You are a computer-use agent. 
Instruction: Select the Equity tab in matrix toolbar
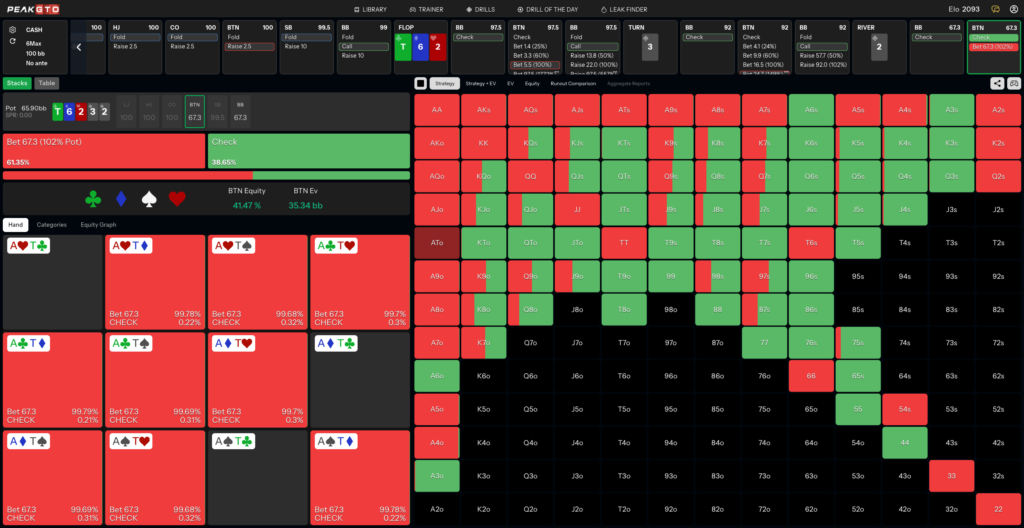[532, 83]
